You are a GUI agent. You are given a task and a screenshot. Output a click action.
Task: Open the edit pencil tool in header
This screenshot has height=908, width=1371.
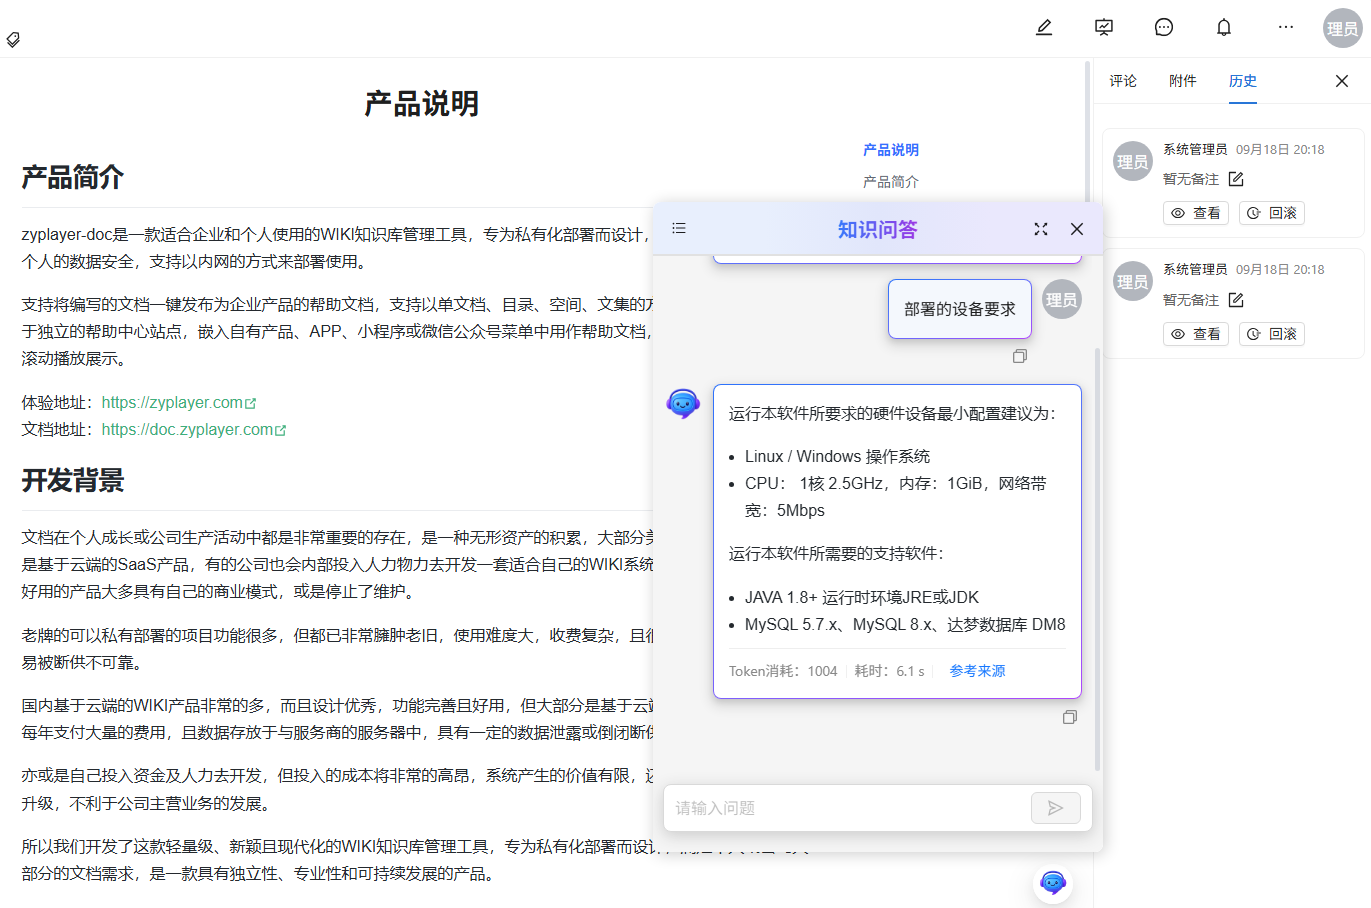[1044, 27]
